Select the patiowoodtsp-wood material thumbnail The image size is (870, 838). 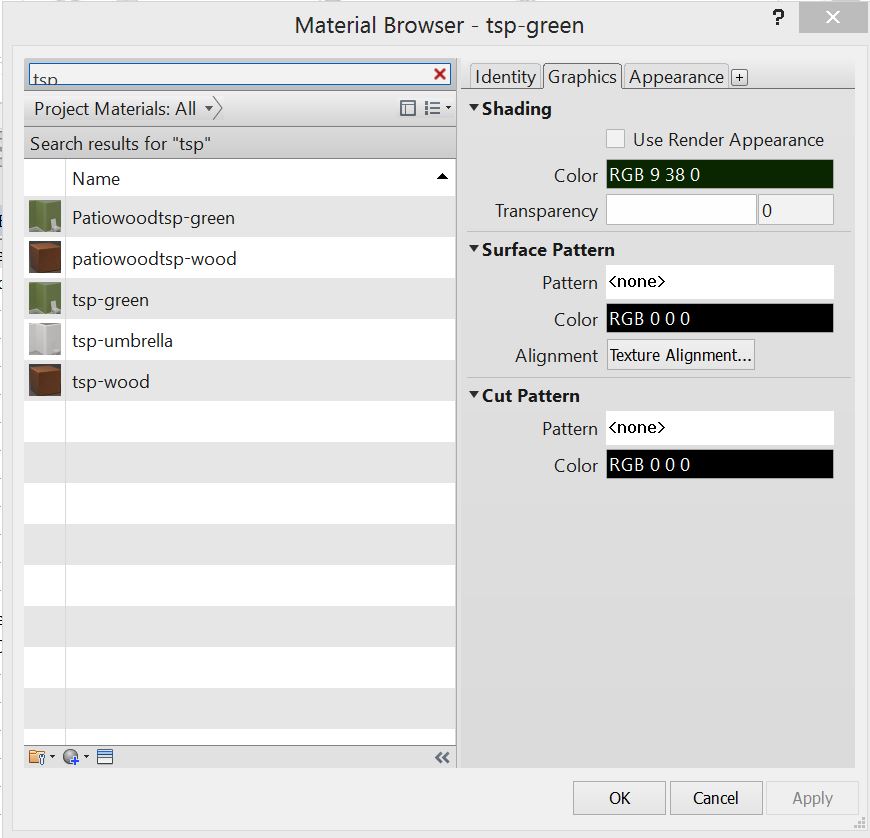[45, 258]
